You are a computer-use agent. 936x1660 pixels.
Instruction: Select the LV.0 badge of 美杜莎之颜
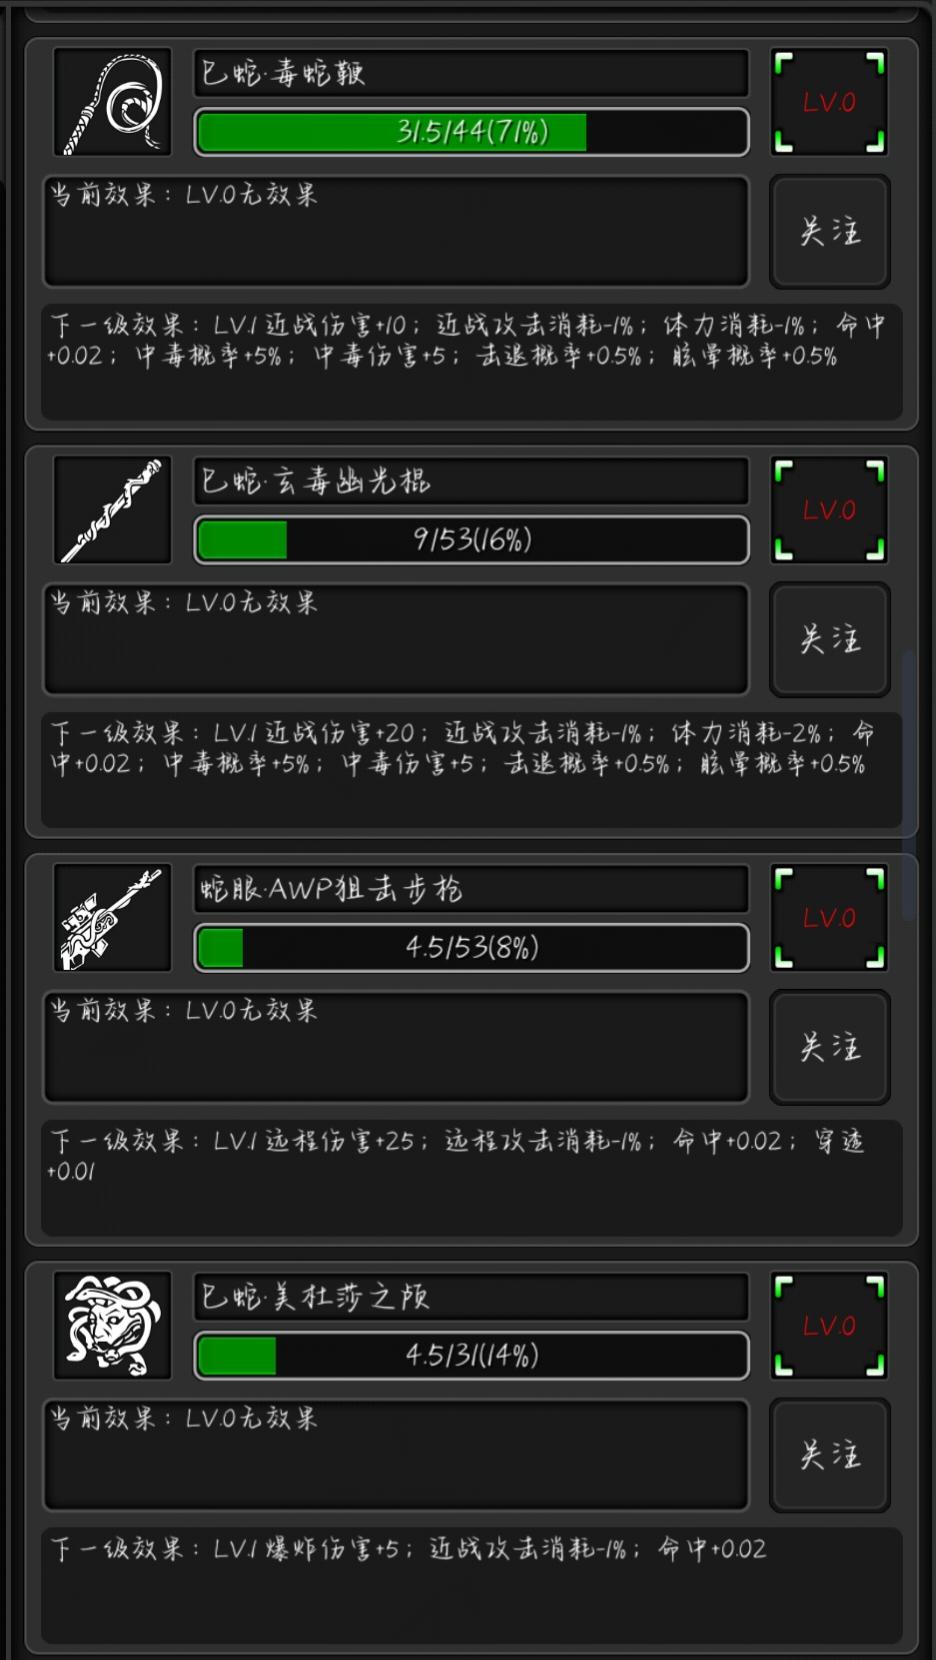pos(829,1327)
